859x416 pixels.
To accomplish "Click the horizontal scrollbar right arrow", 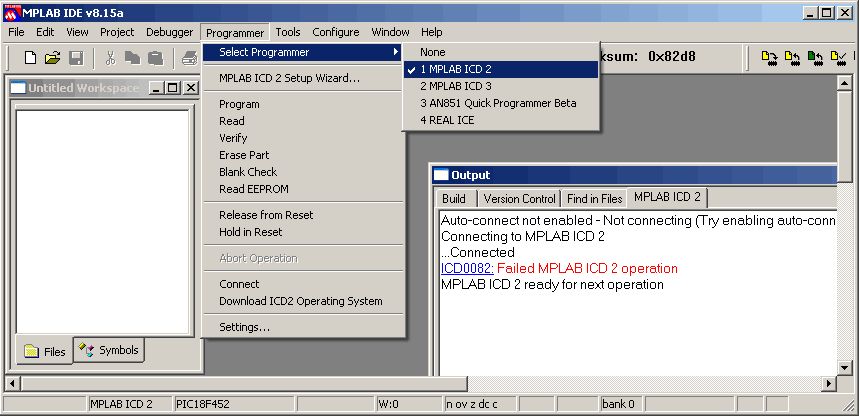I will (x=829, y=384).
